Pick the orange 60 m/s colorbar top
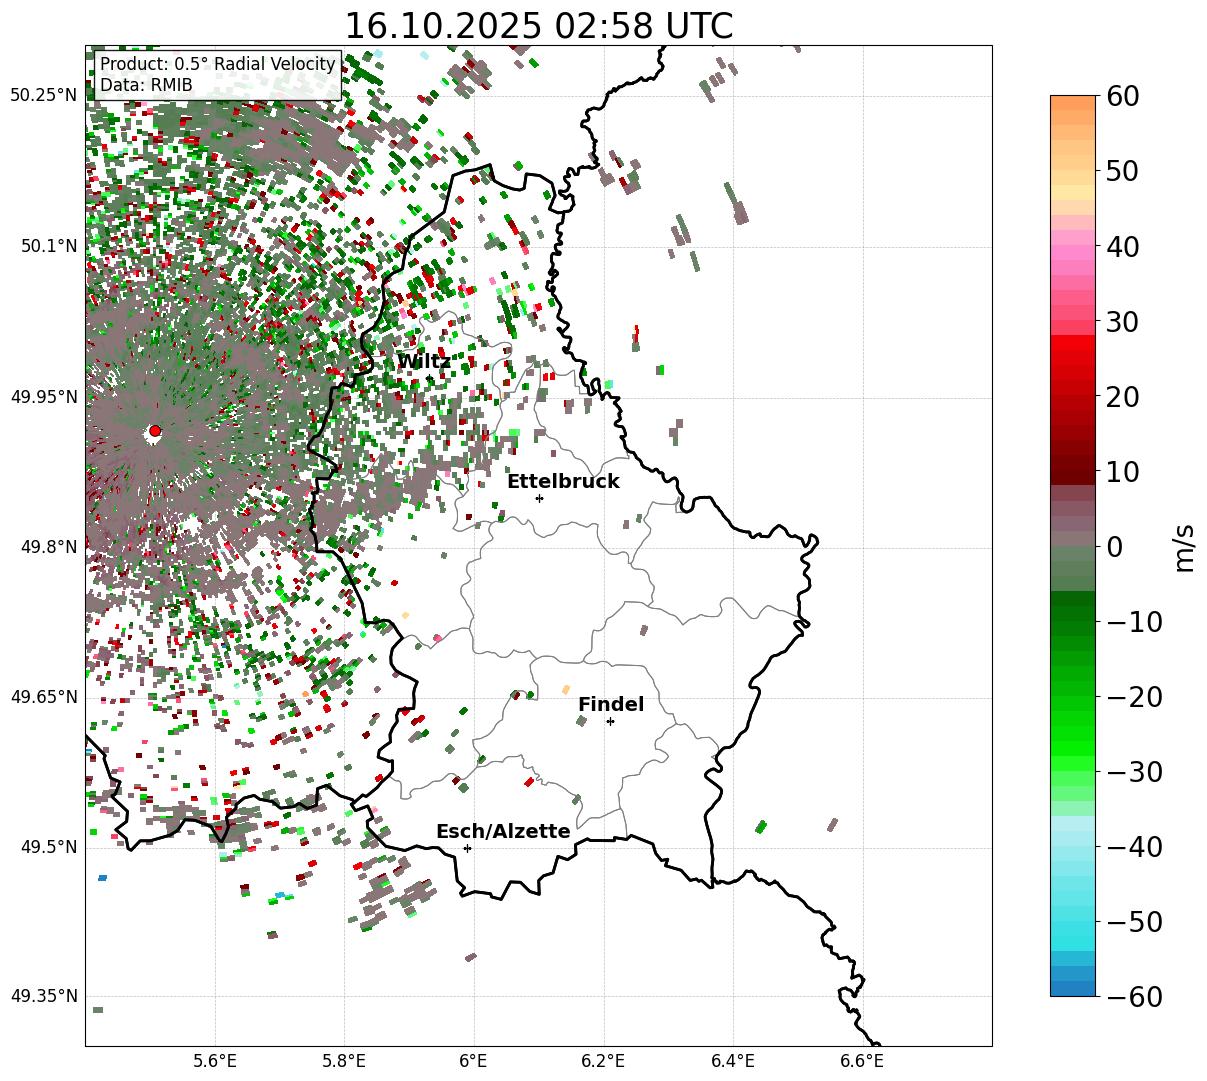This screenshot has width=1207, height=1081. click(x=1072, y=102)
